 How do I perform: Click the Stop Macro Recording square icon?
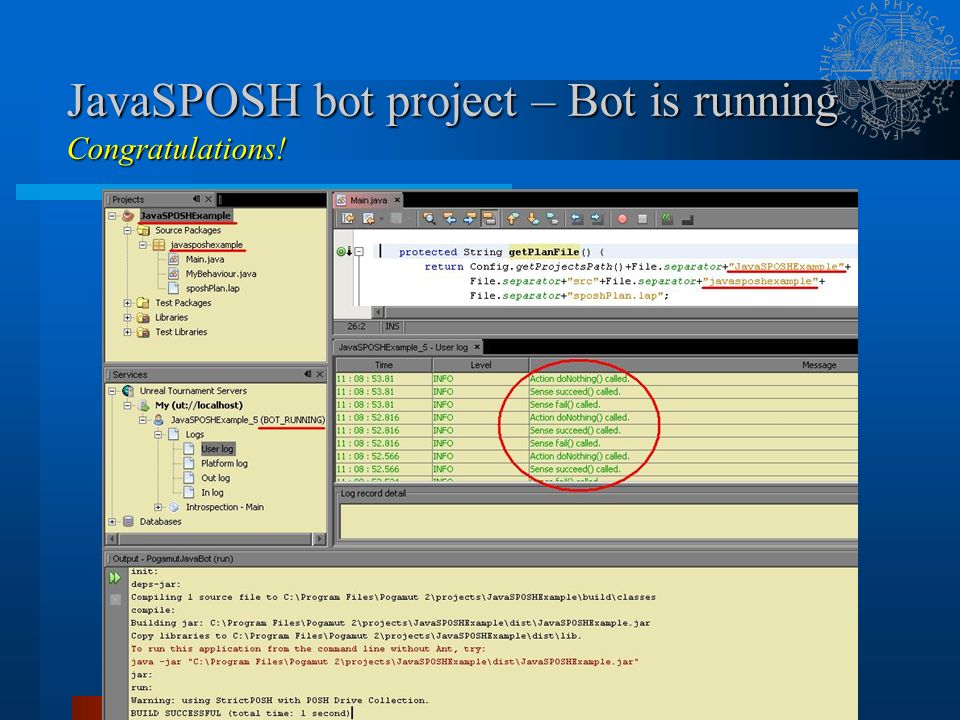point(642,219)
